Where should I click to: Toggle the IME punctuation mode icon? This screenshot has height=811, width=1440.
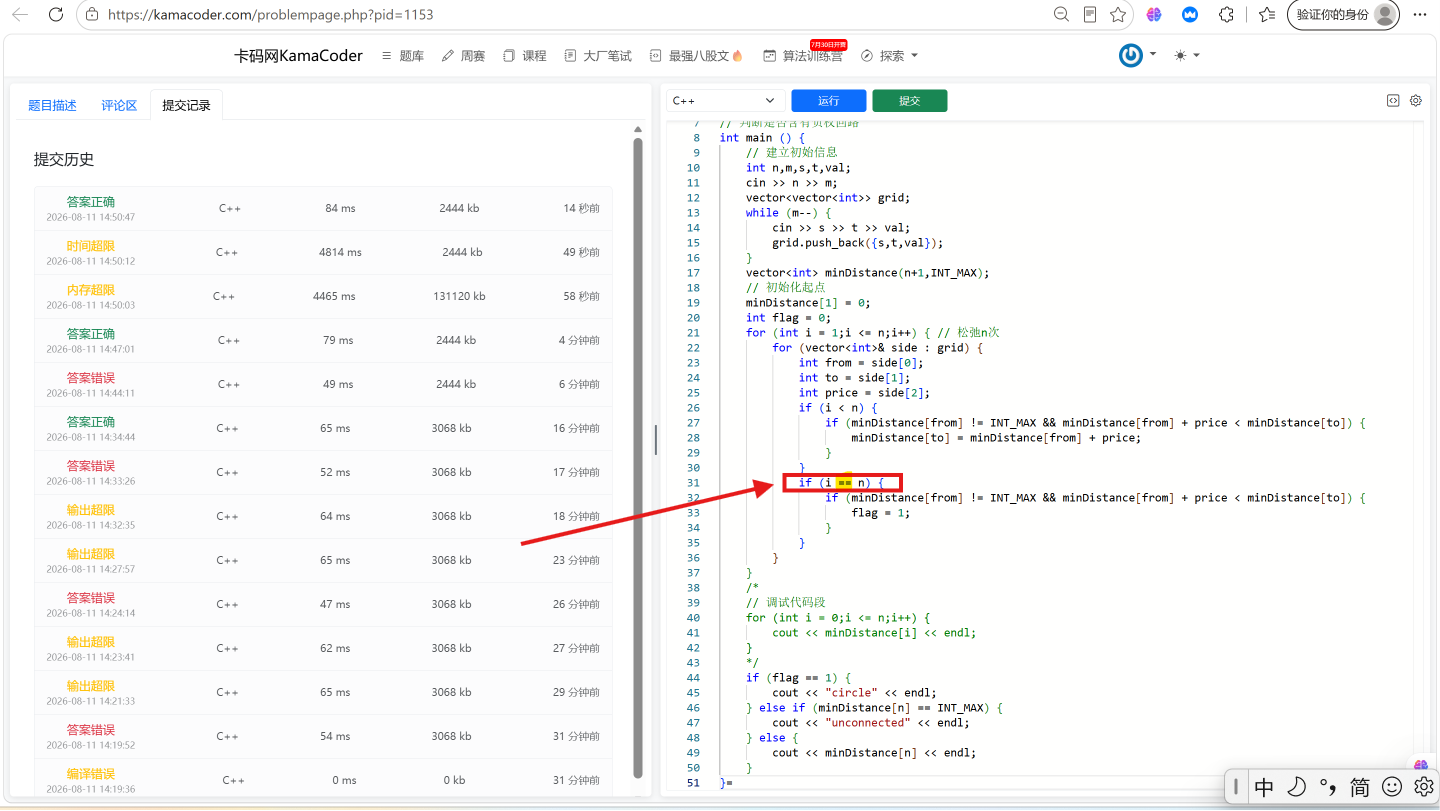1328,787
